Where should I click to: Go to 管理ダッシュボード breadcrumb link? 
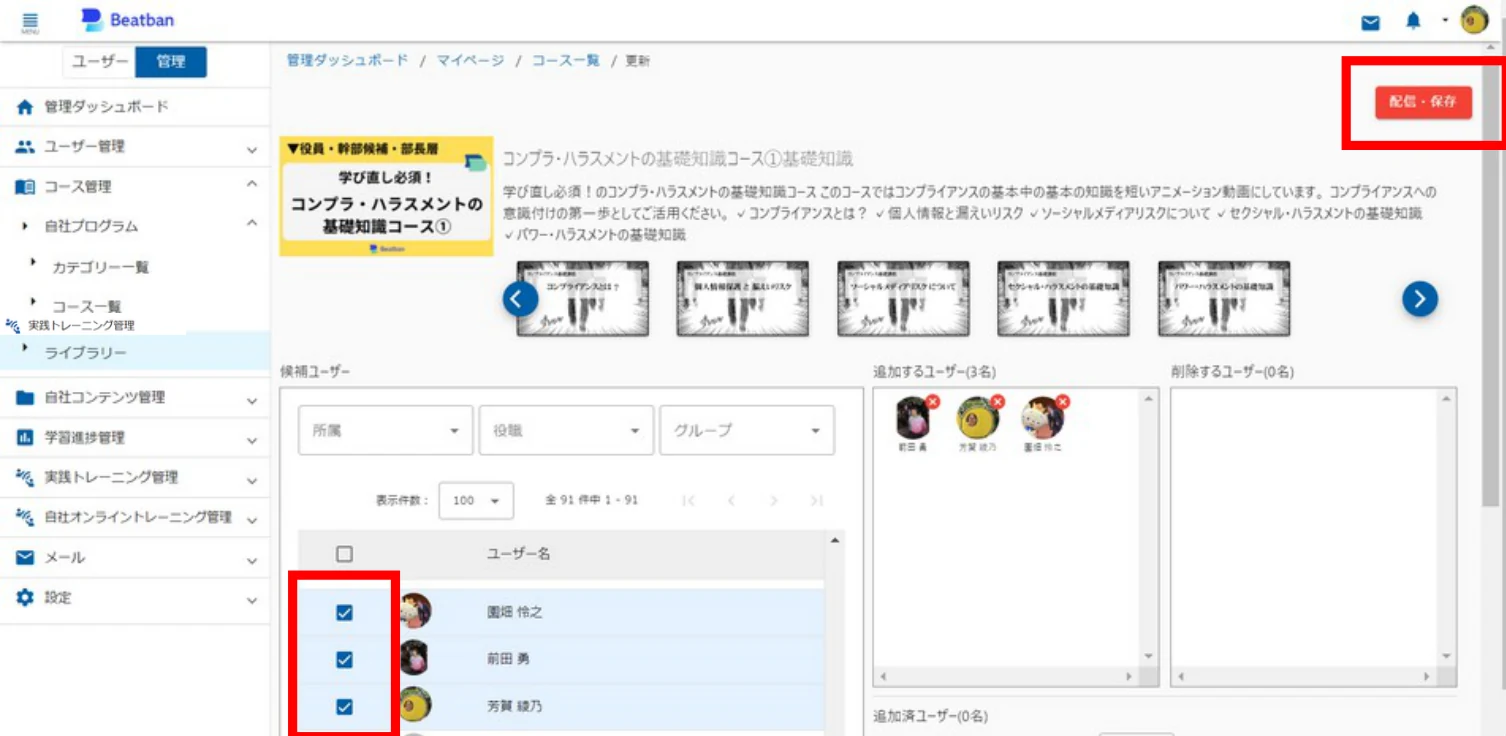click(x=347, y=61)
